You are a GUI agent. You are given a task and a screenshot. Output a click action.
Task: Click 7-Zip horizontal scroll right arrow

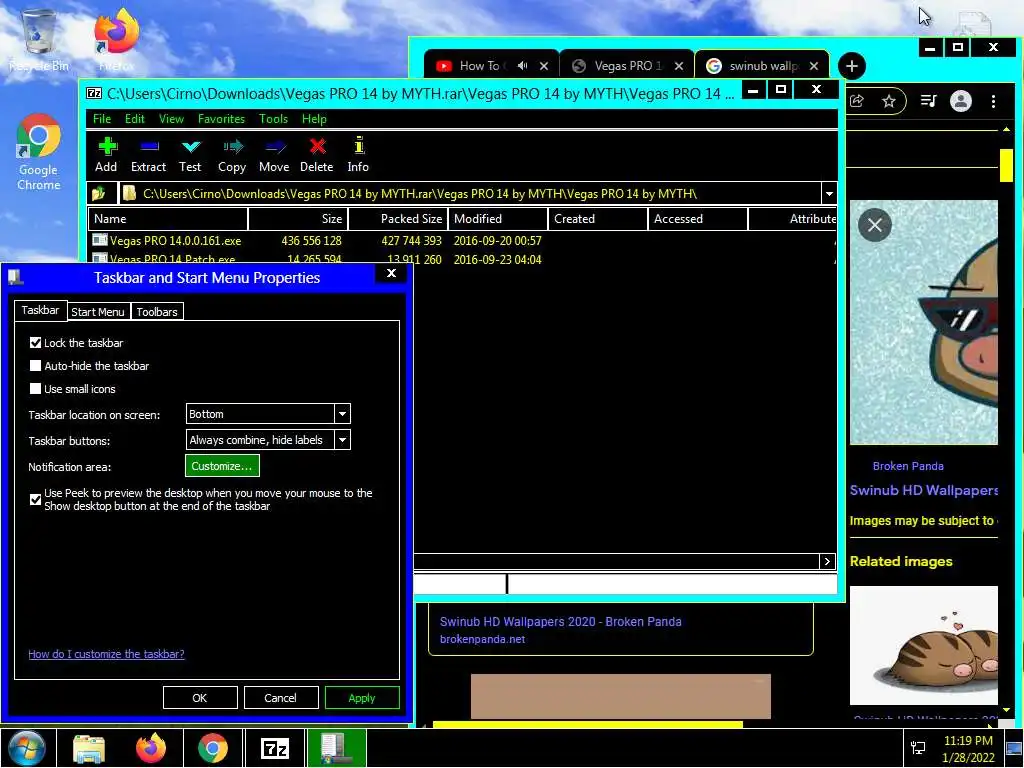click(x=827, y=562)
